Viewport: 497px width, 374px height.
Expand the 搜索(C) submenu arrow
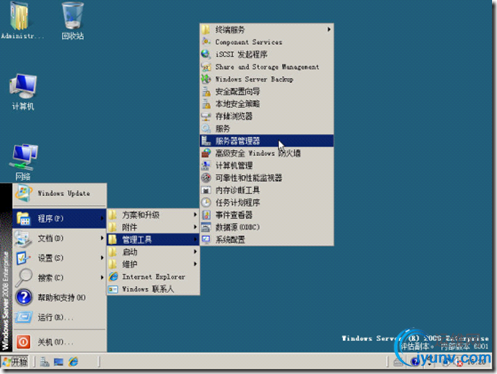coord(102,277)
